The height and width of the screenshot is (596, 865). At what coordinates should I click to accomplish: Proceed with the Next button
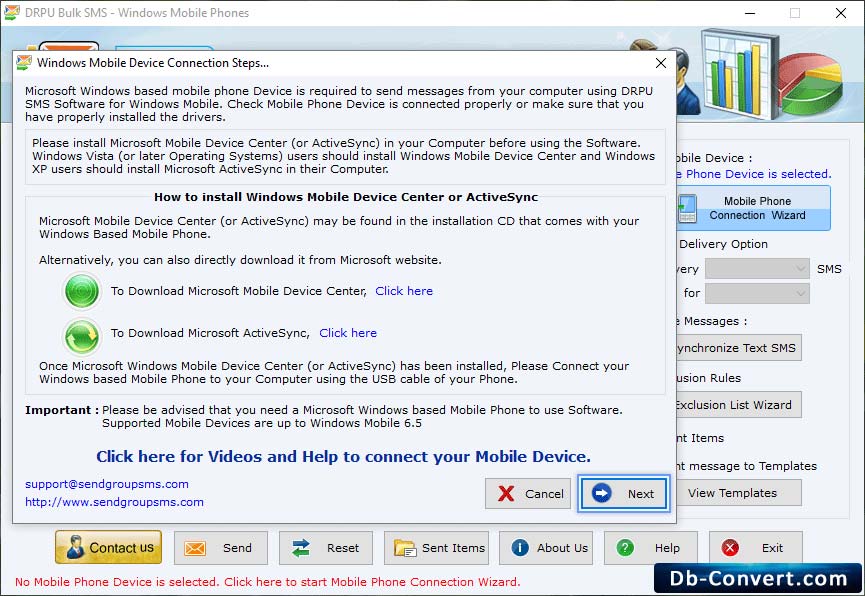(623, 493)
